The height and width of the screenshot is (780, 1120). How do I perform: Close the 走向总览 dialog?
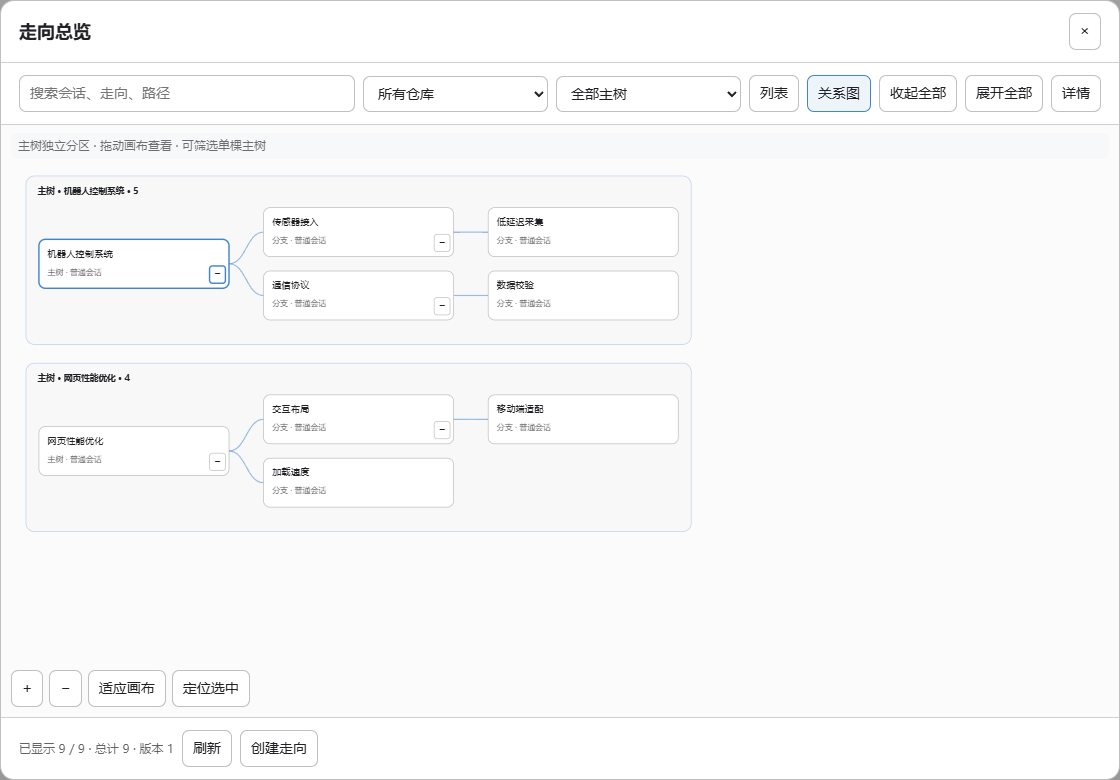pyautogui.click(x=1084, y=31)
